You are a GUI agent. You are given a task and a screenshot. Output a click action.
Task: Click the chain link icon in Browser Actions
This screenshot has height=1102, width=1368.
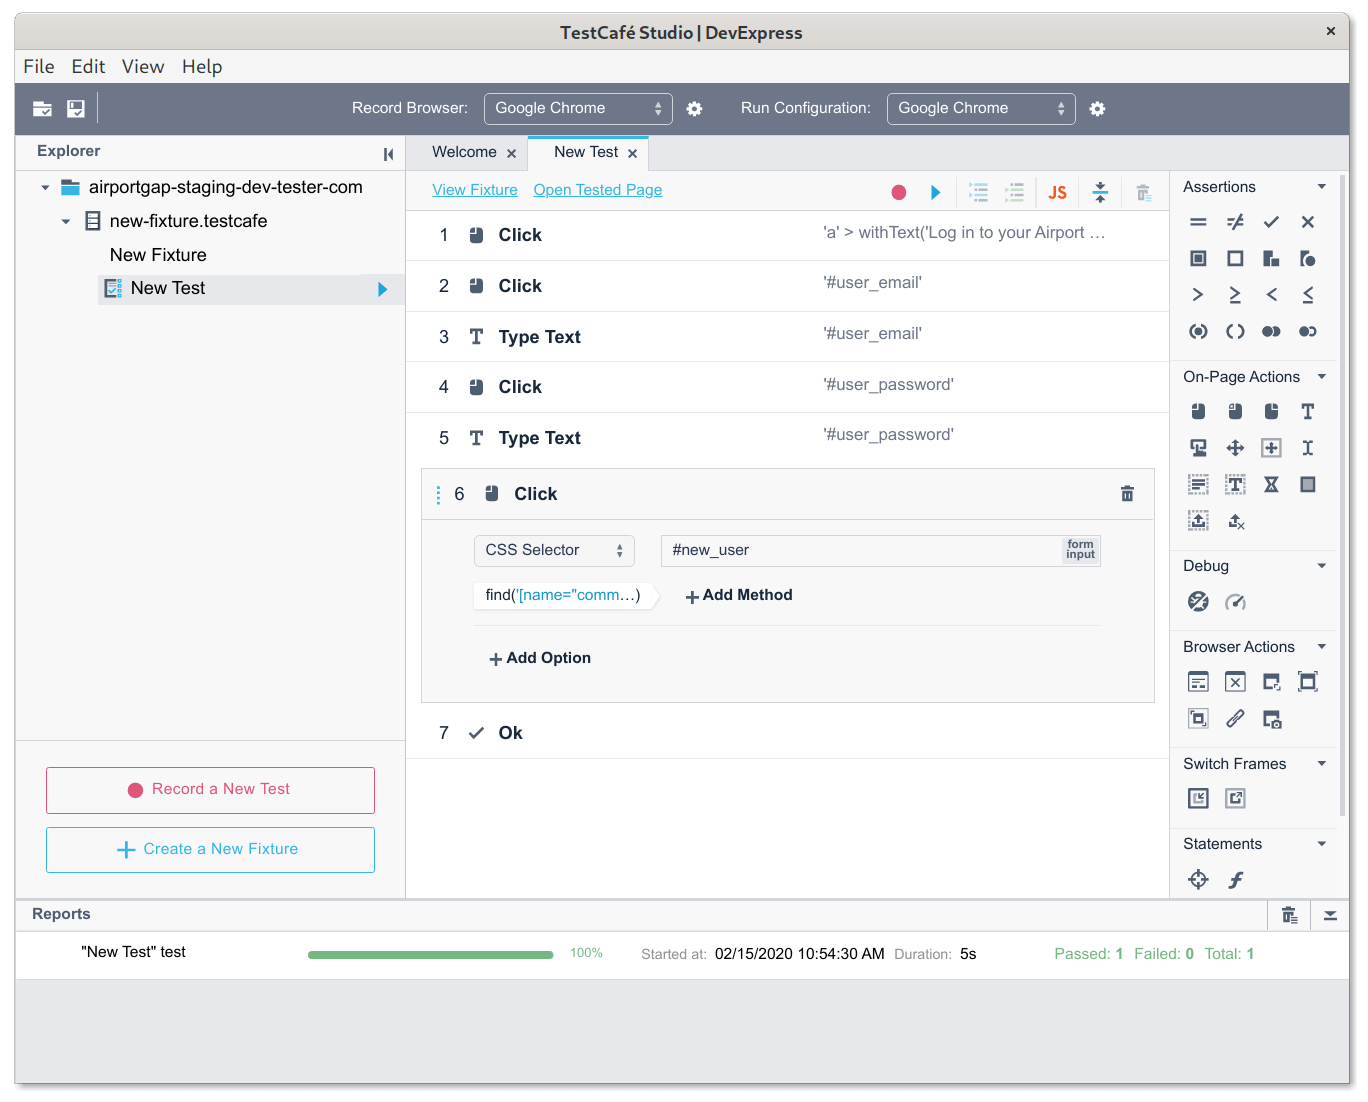[1235, 718]
